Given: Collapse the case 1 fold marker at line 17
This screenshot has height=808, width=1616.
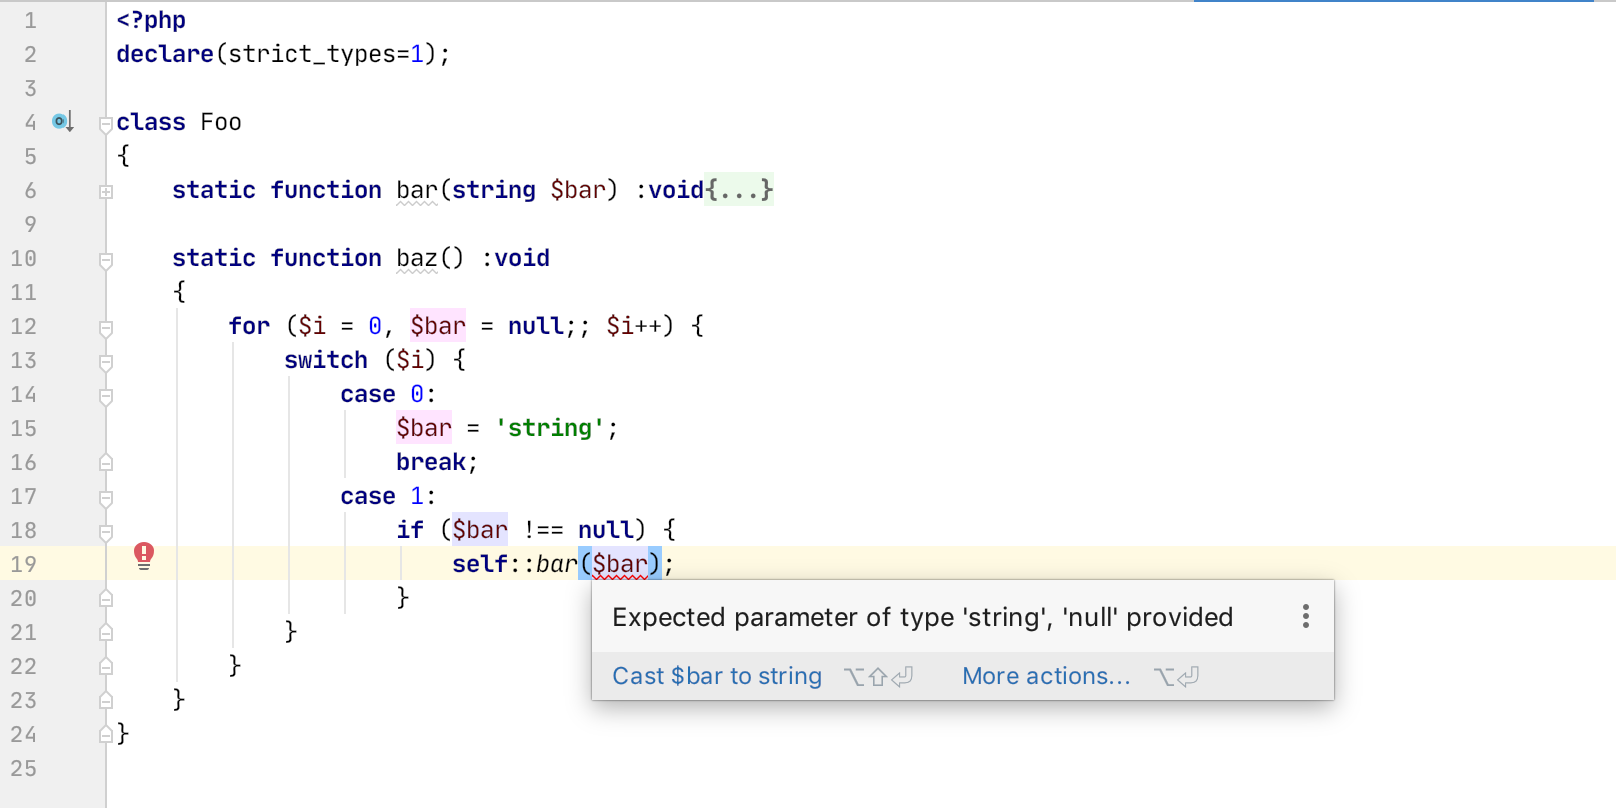Looking at the screenshot, I should pos(106,498).
